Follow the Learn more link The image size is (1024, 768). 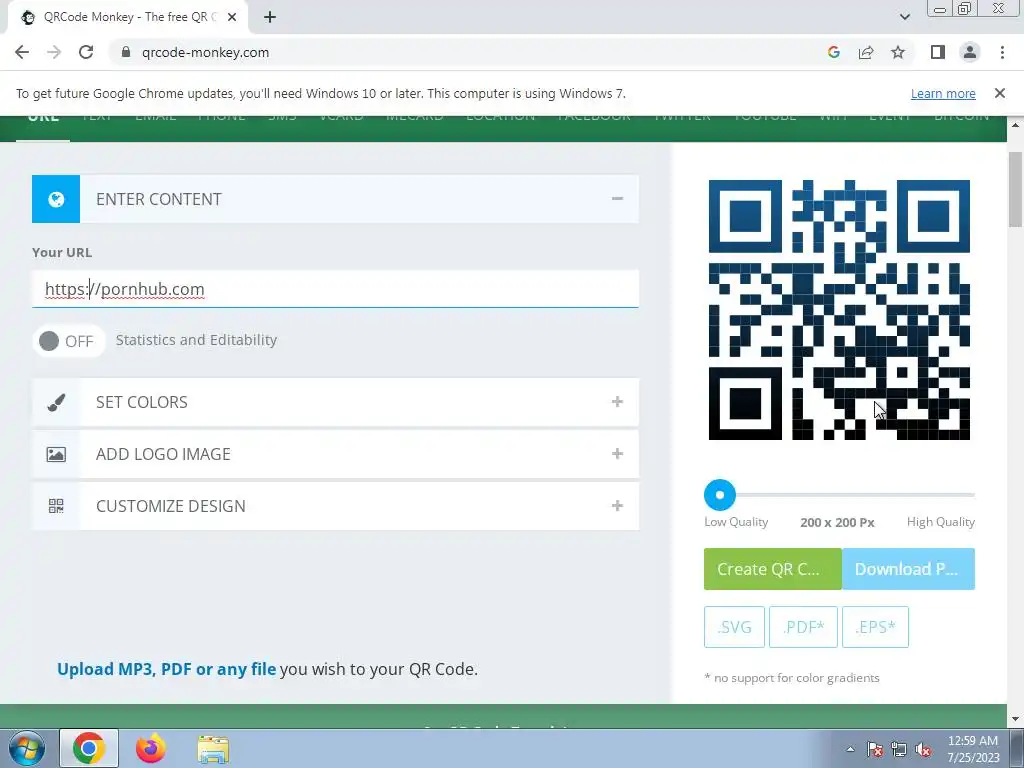point(943,93)
